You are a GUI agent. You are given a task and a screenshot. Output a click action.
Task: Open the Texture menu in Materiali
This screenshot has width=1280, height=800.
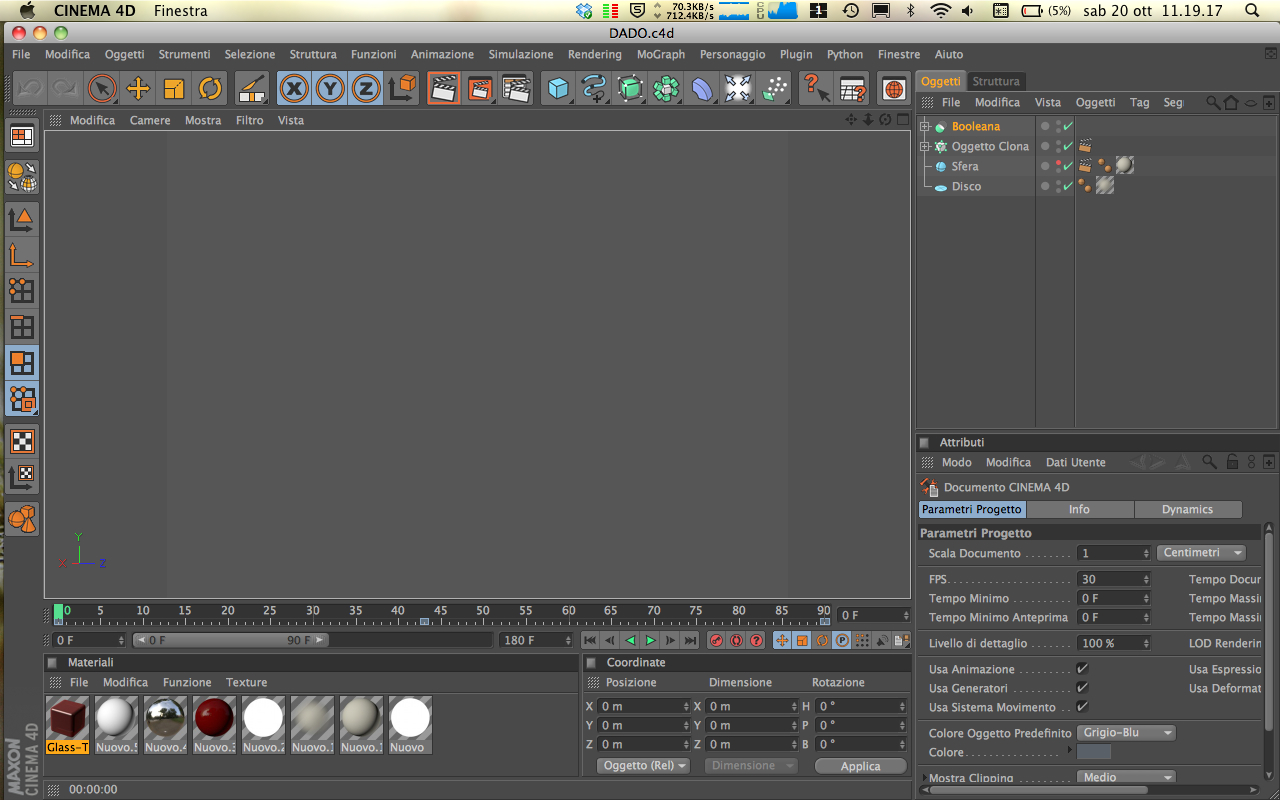pos(246,682)
